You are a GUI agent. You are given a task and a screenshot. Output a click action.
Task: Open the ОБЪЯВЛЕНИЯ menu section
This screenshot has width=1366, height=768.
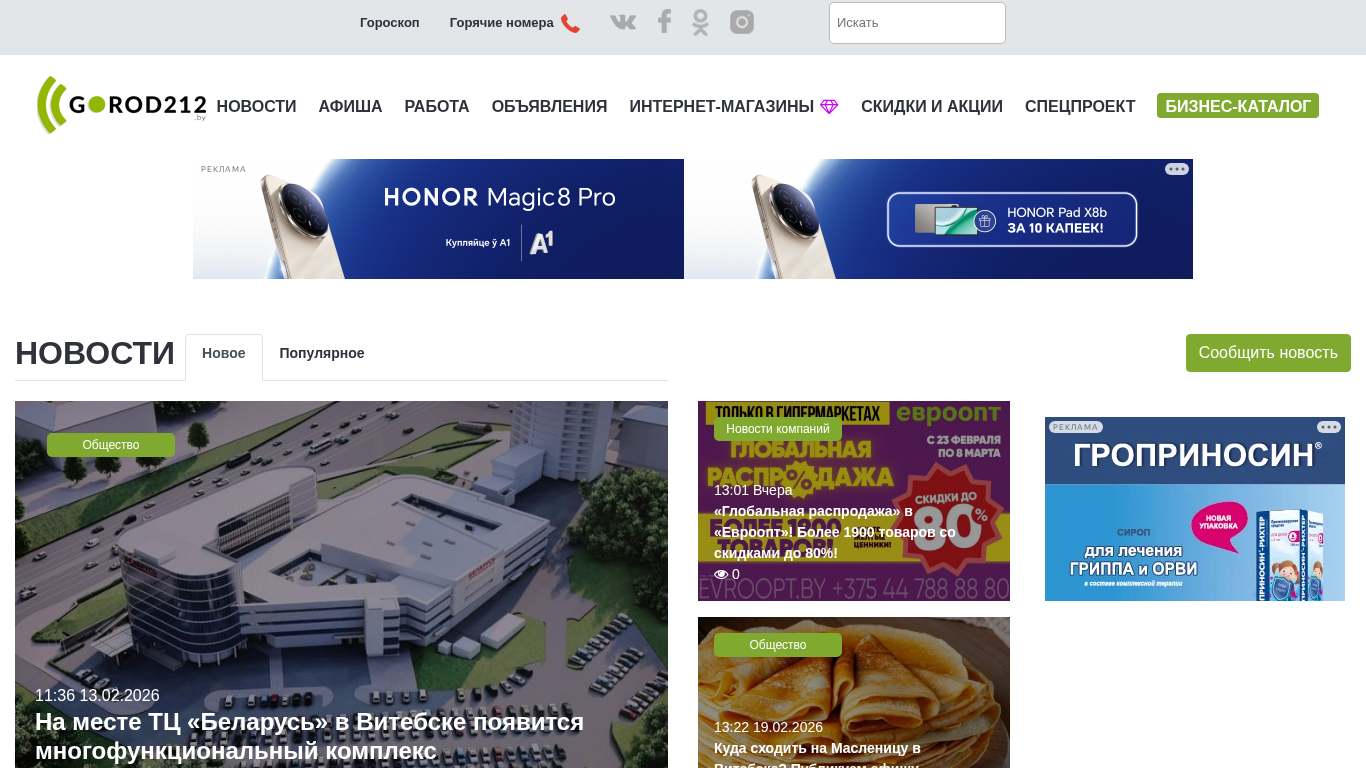[x=550, y=107]
